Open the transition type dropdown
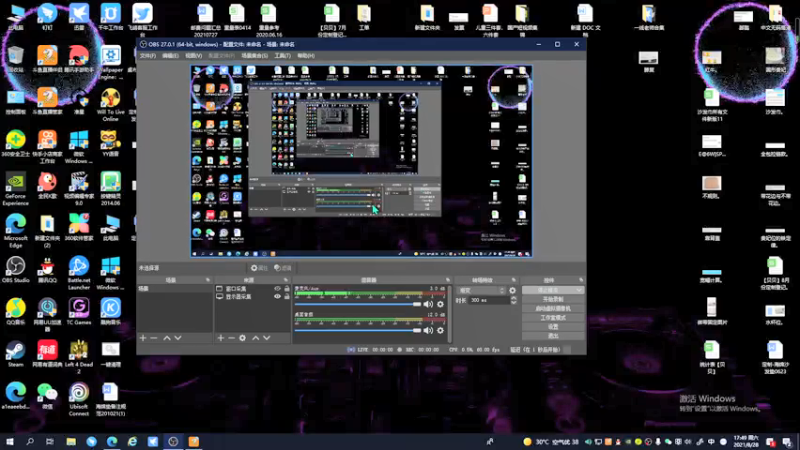 [482, 290]
